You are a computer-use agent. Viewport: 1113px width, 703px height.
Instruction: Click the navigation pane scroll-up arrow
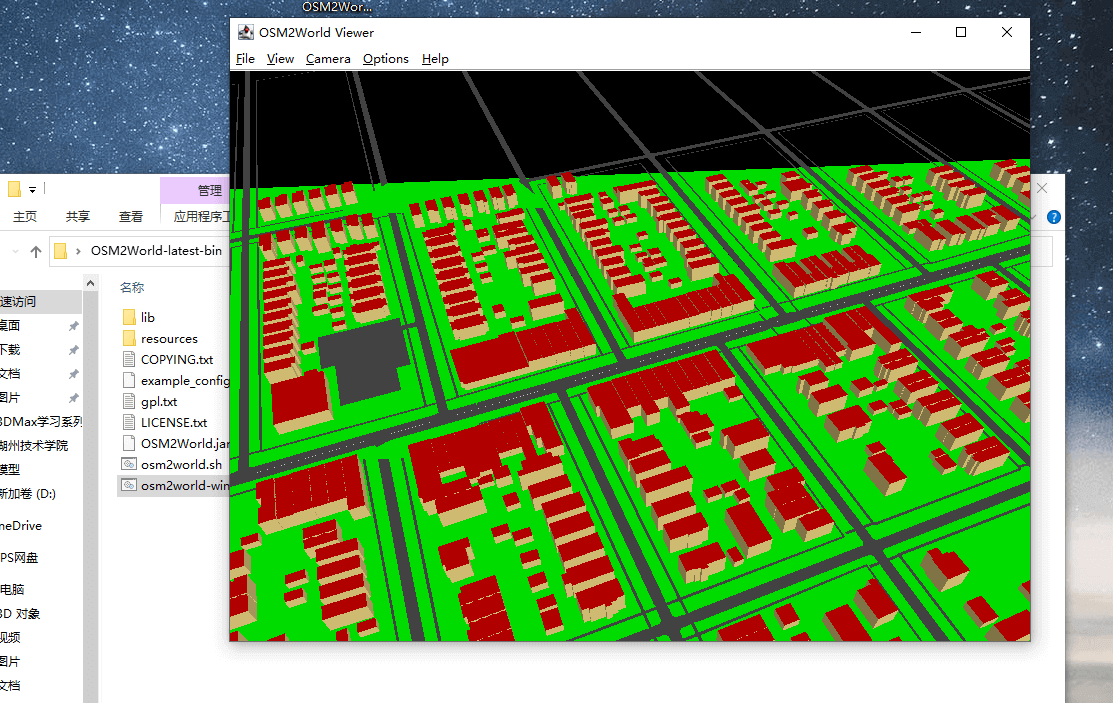coord(91,284)
